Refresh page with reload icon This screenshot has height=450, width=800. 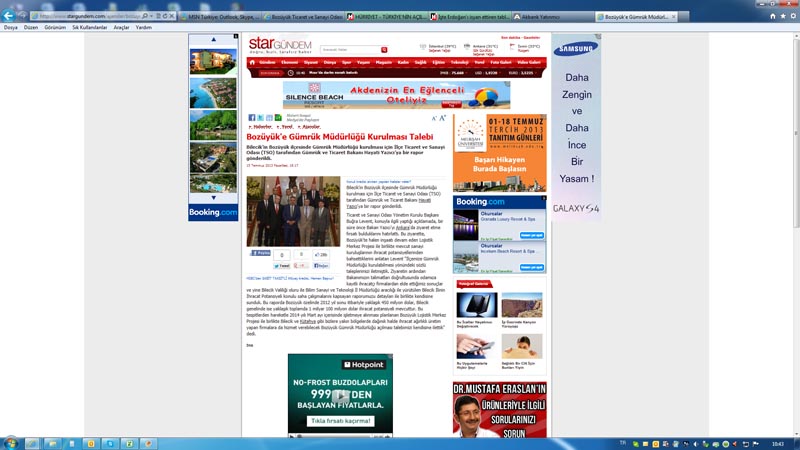click(x=165, y=16)
